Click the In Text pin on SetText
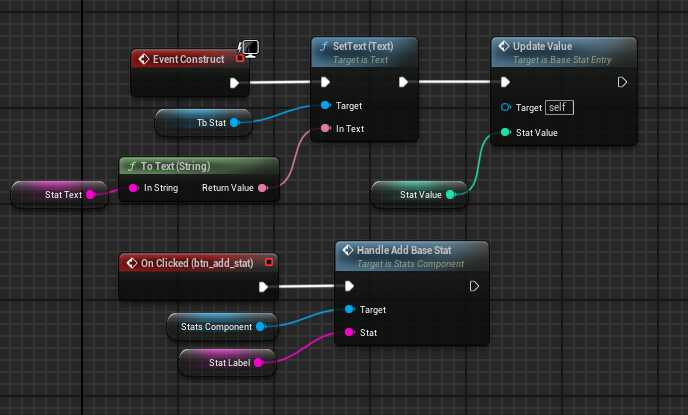688x415 pixels. (x=326, y=128)
